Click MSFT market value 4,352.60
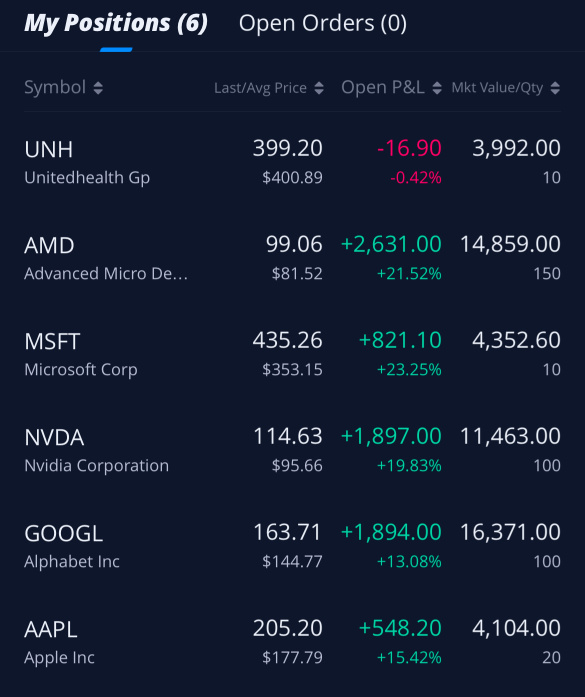Image resolution: width=585 pixels, height=697 pixels. click(x=516, y=340)
